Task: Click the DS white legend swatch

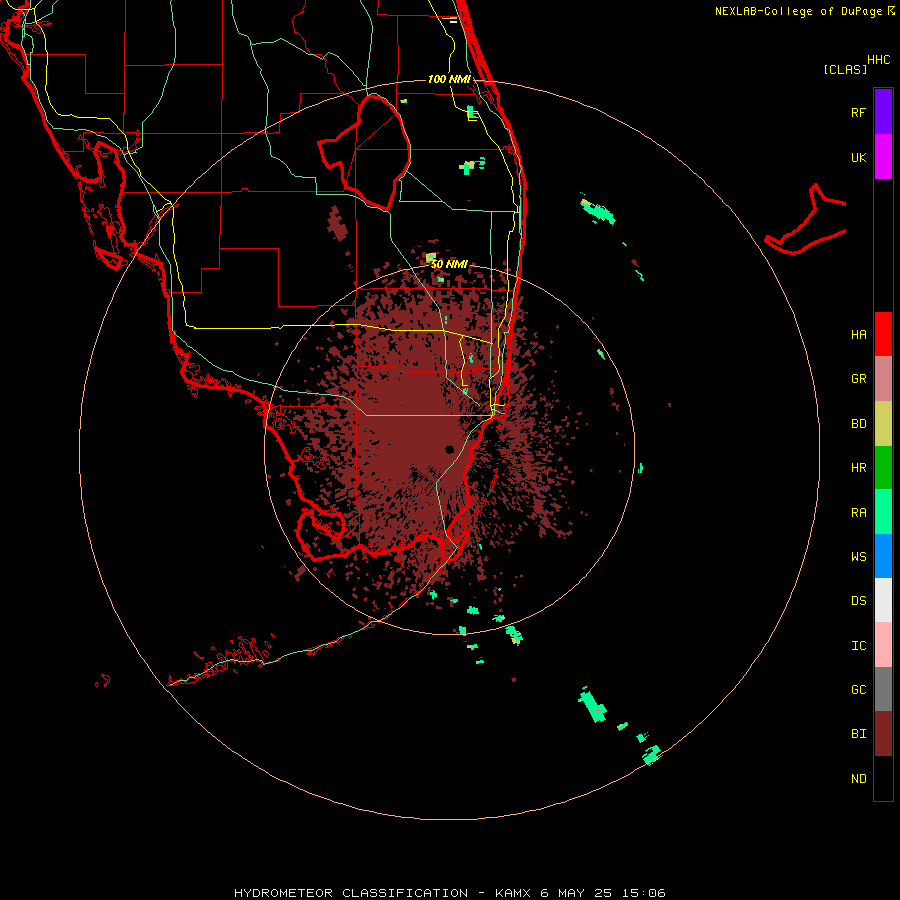Action: [x=883, y=600]
